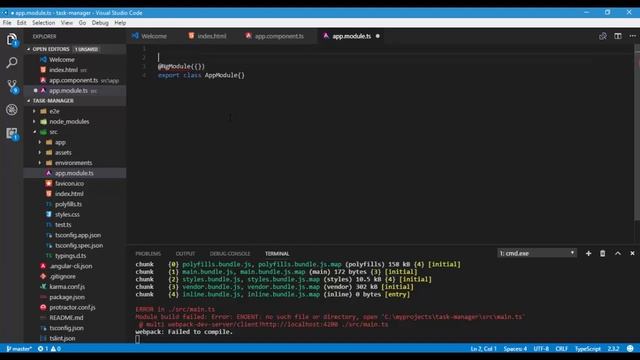Open the Extensions view in activity bar

[12, 133]
